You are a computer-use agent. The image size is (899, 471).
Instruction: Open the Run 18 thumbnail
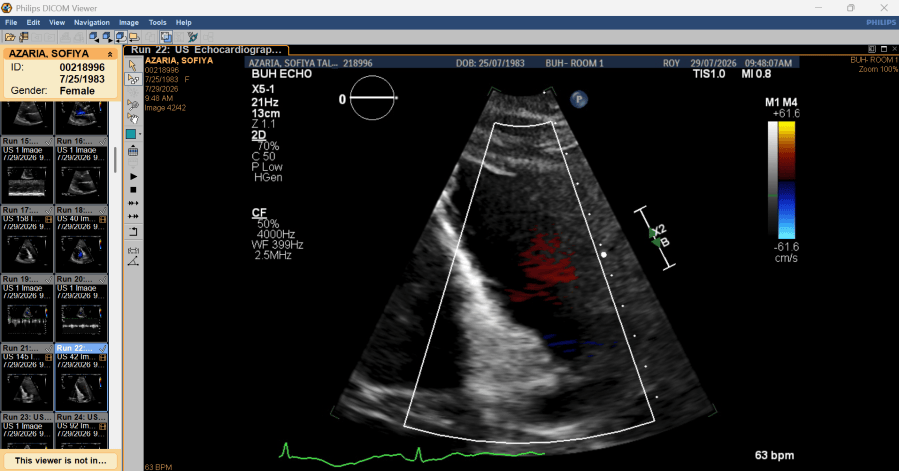[x=81, y=239]
